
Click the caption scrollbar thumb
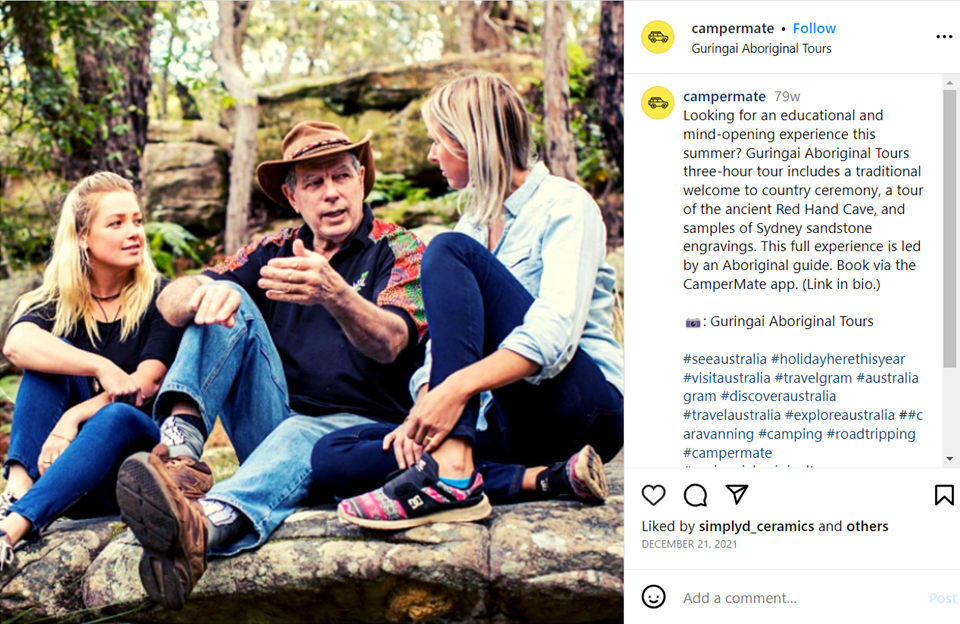coord(949,230)
